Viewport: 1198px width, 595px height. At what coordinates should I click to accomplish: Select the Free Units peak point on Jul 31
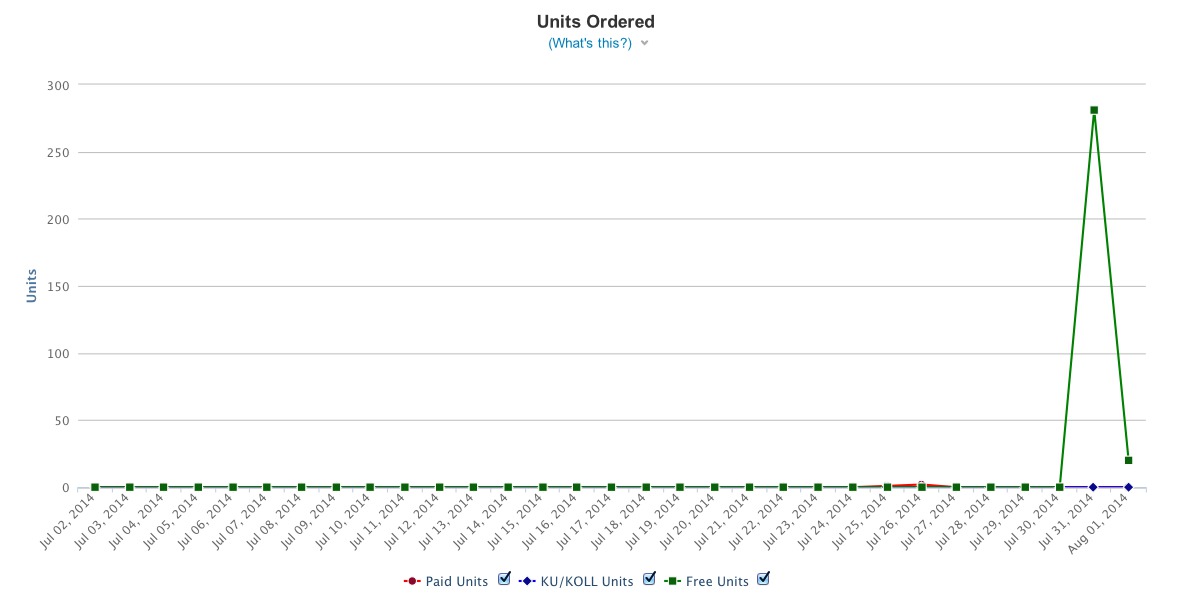click(x=1094, y=110)
